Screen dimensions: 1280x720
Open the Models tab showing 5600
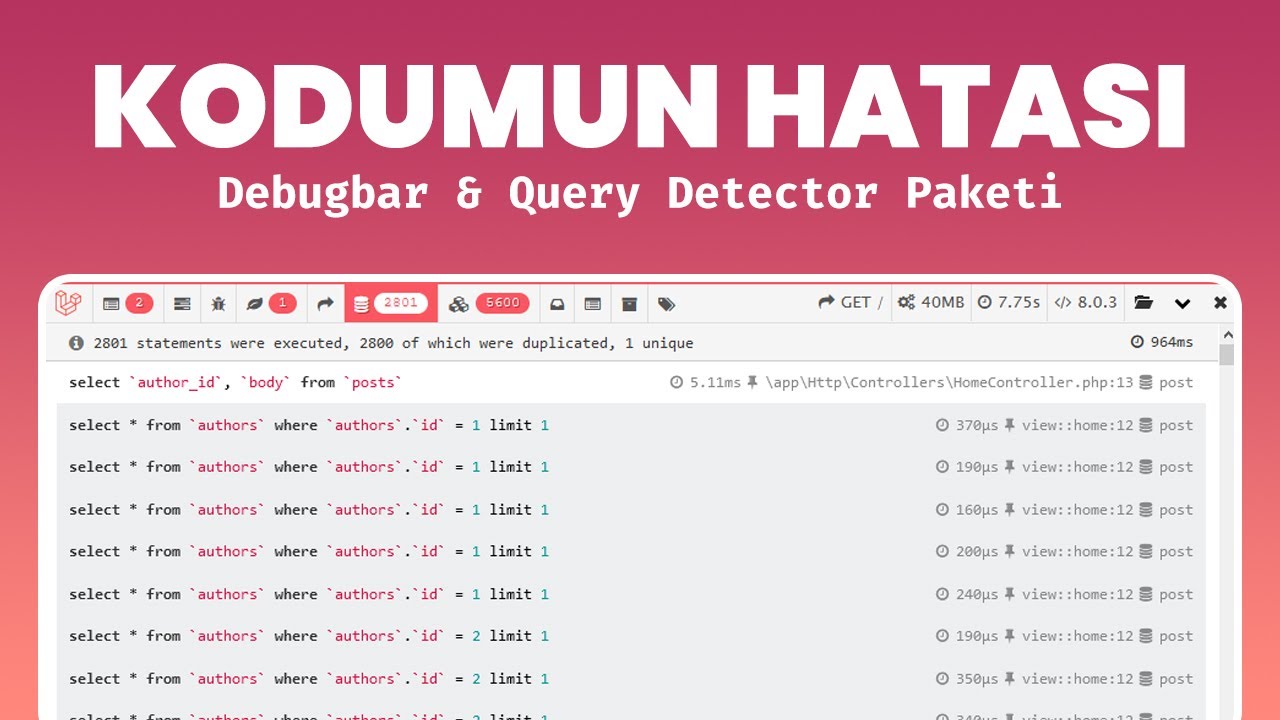tap(489, 303)
